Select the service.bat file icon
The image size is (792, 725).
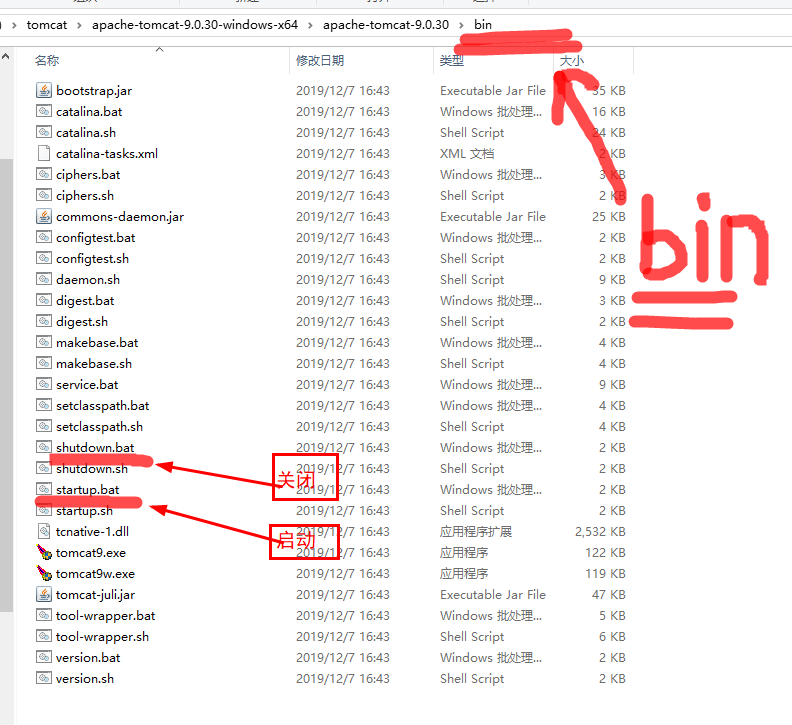click(44, 384)
